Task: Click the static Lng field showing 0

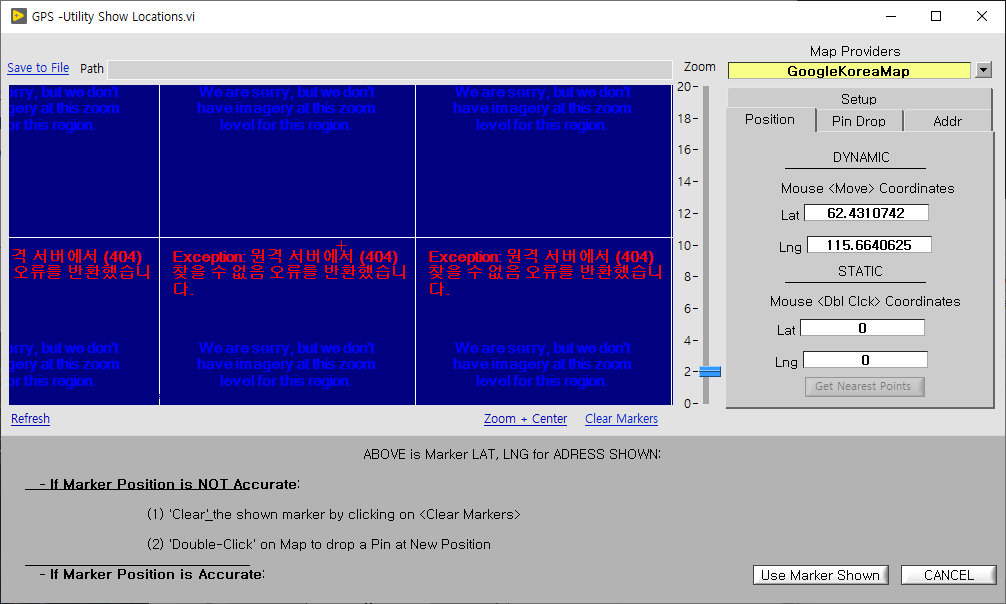Action: (865, 359)
